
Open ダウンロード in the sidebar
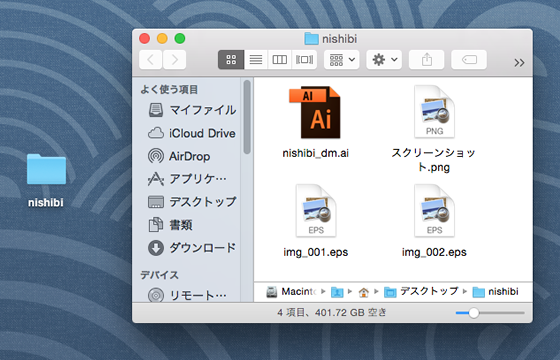coord(192,248)
